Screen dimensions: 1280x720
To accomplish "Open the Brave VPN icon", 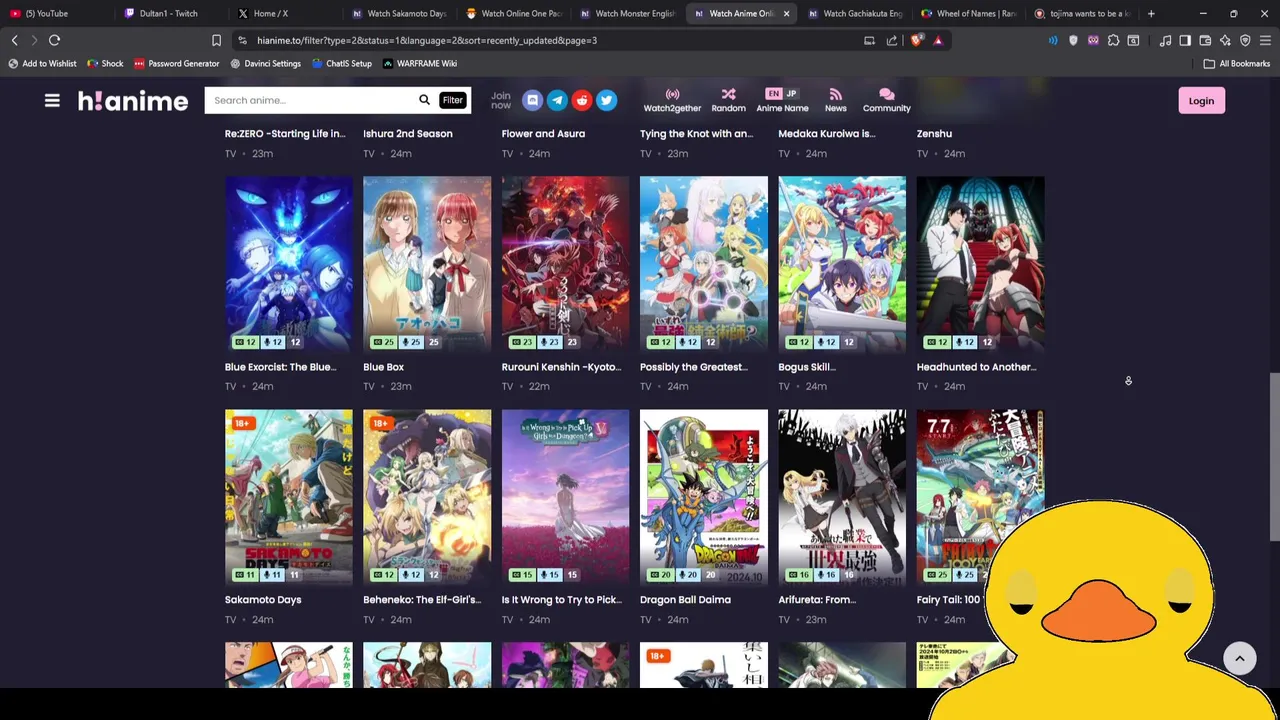I will pyautogui.click(x=1245, y=40).
